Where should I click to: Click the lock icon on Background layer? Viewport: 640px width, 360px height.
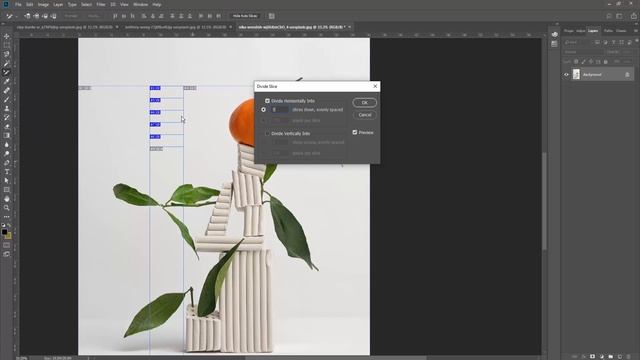tap(627, 75)
